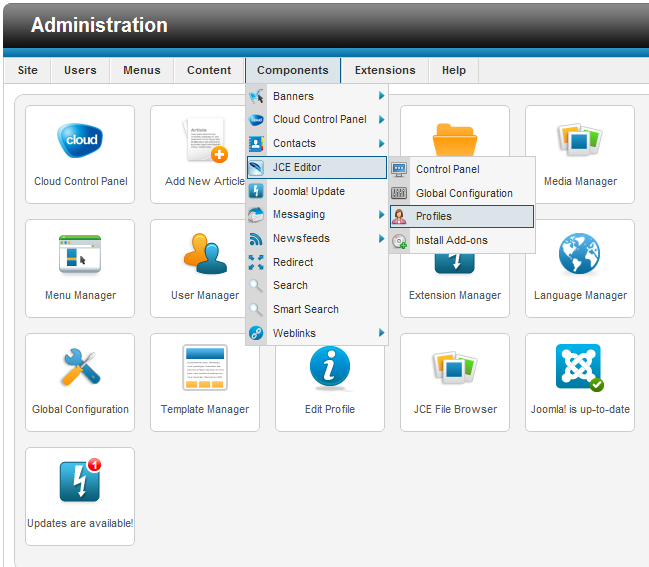The image size is (649, 567).
Task: Select Control Panel in JCE submenu
Action: click(462, 169)
